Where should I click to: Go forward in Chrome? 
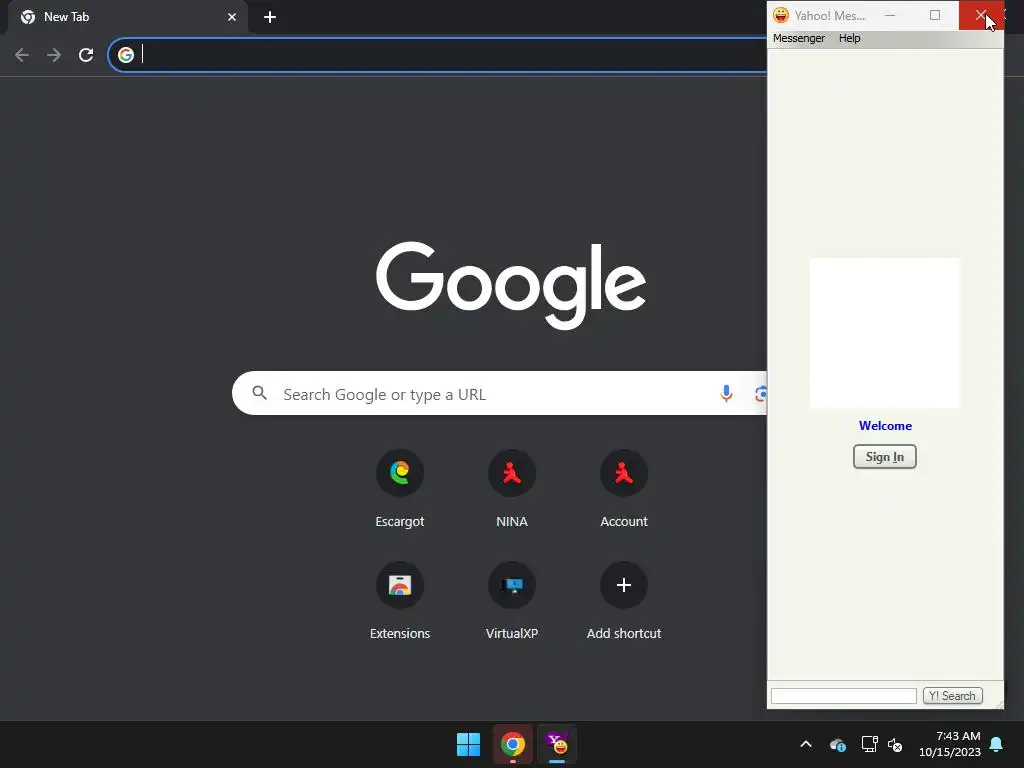54,55
